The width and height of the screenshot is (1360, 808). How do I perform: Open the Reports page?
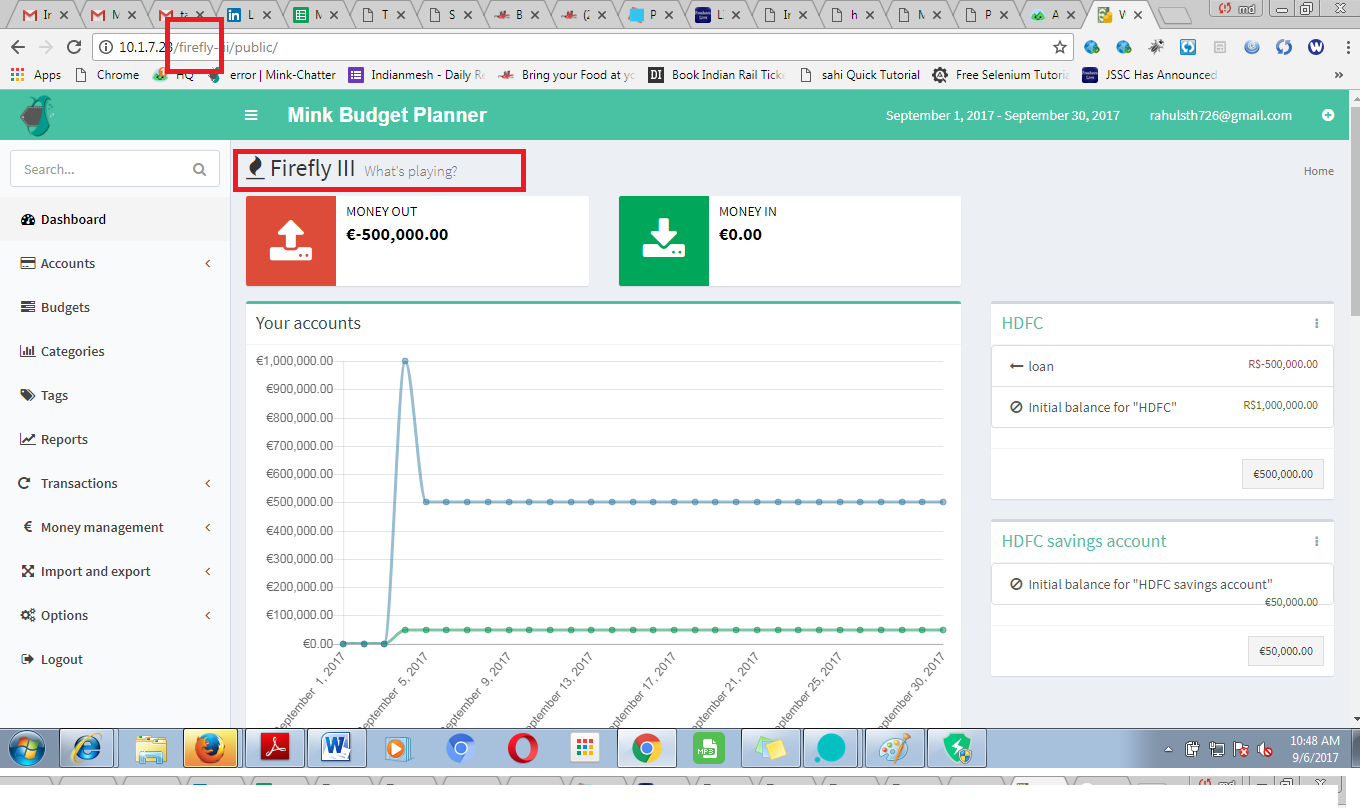(115, 439)
